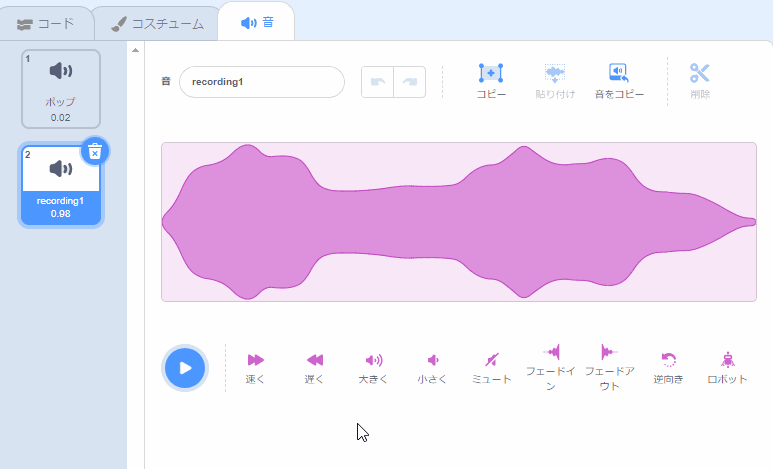Select the ポップ sound thumbnail
This screenshot has width=773, height=469.
coord(61,89)
